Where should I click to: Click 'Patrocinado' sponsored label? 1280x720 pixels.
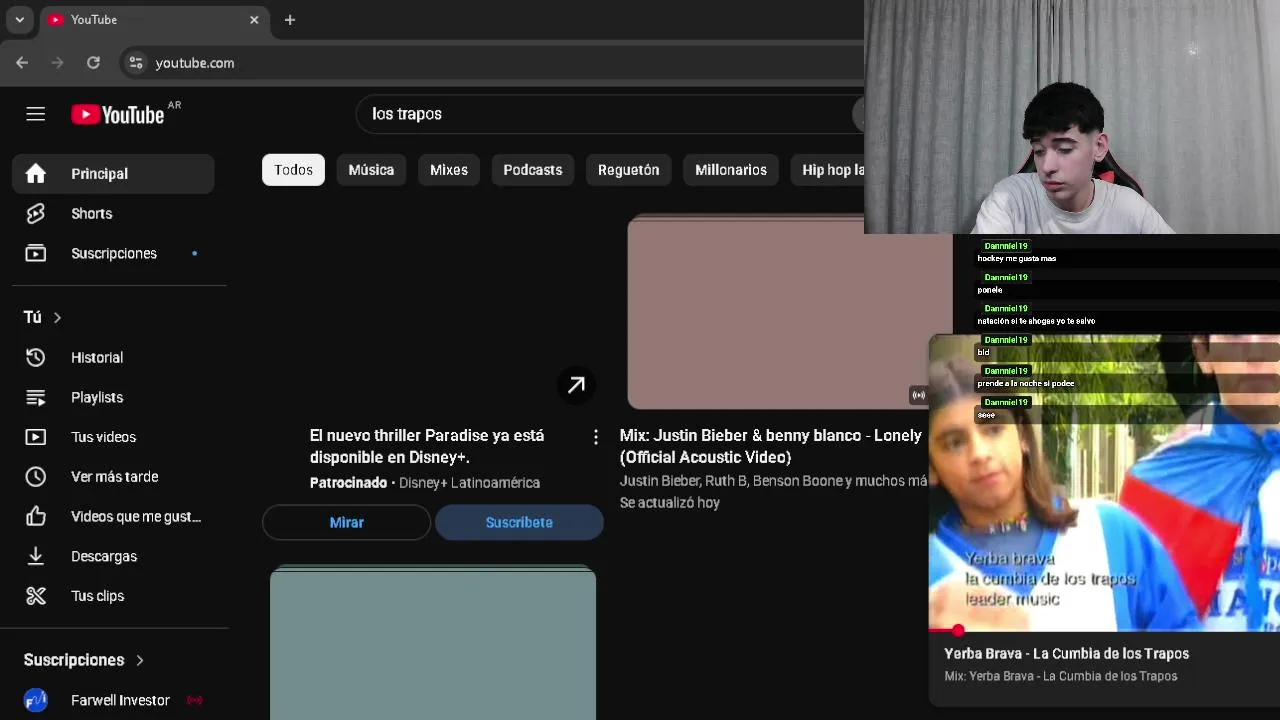coord(348,483)
